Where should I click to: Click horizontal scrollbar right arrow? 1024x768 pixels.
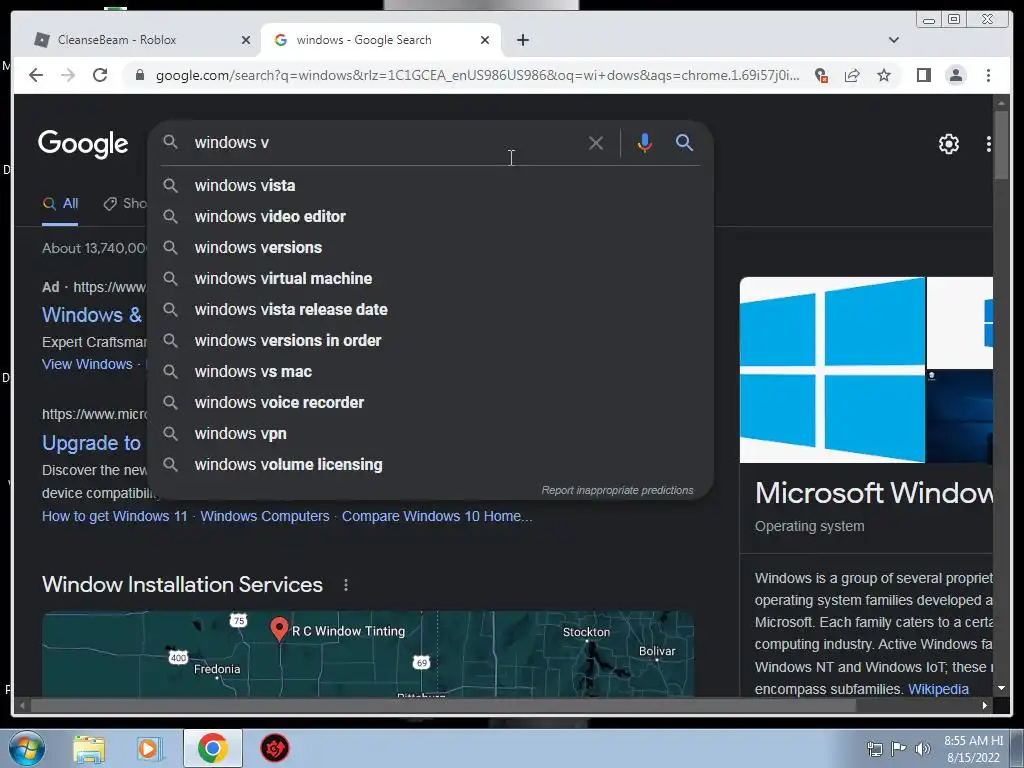coord(985,705)
